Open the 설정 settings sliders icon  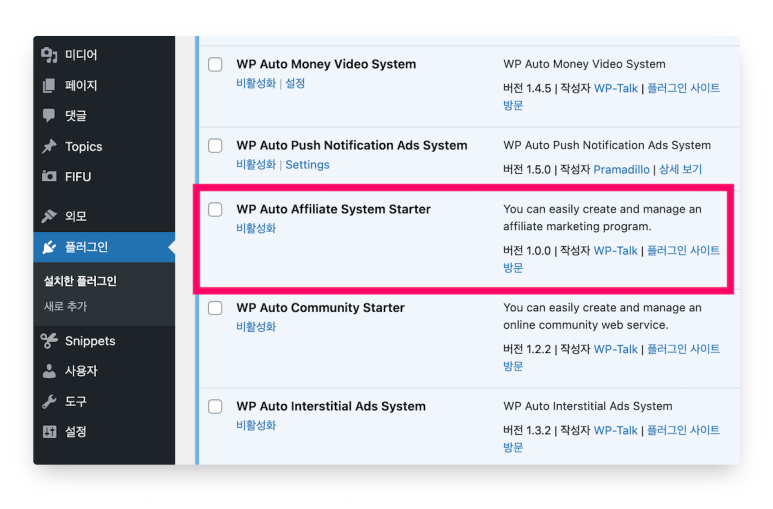(x=49, y=432)
